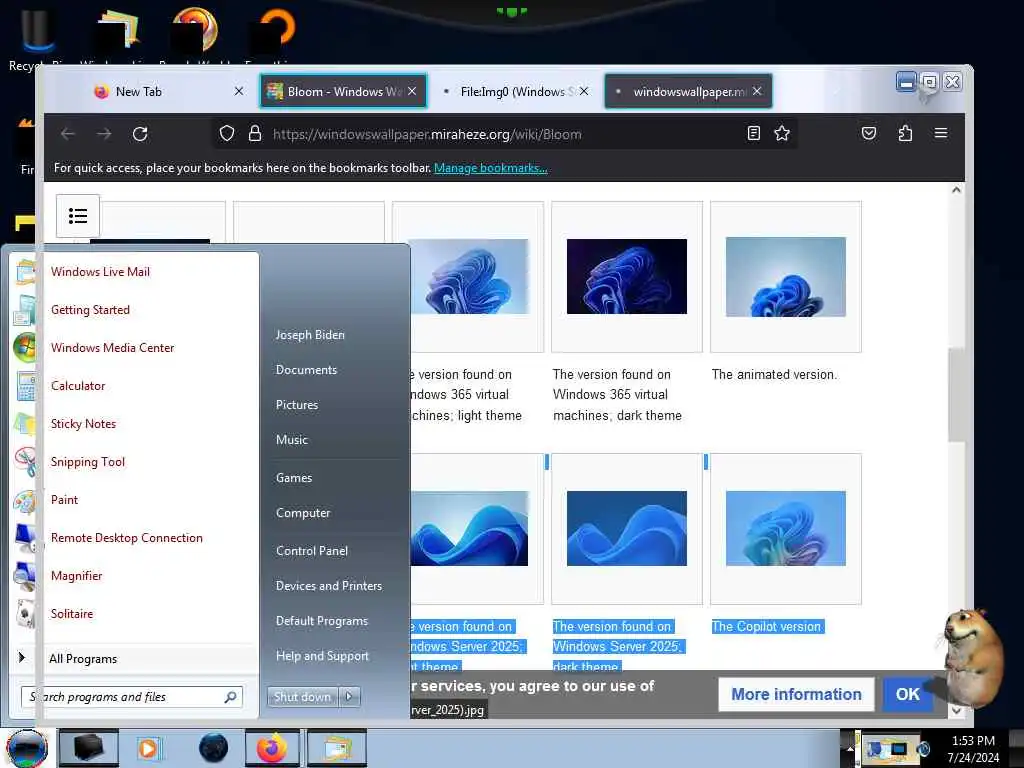1024x768 pixels.
Task: Bookmark this page with the star
Action: [x=782, y=133]
